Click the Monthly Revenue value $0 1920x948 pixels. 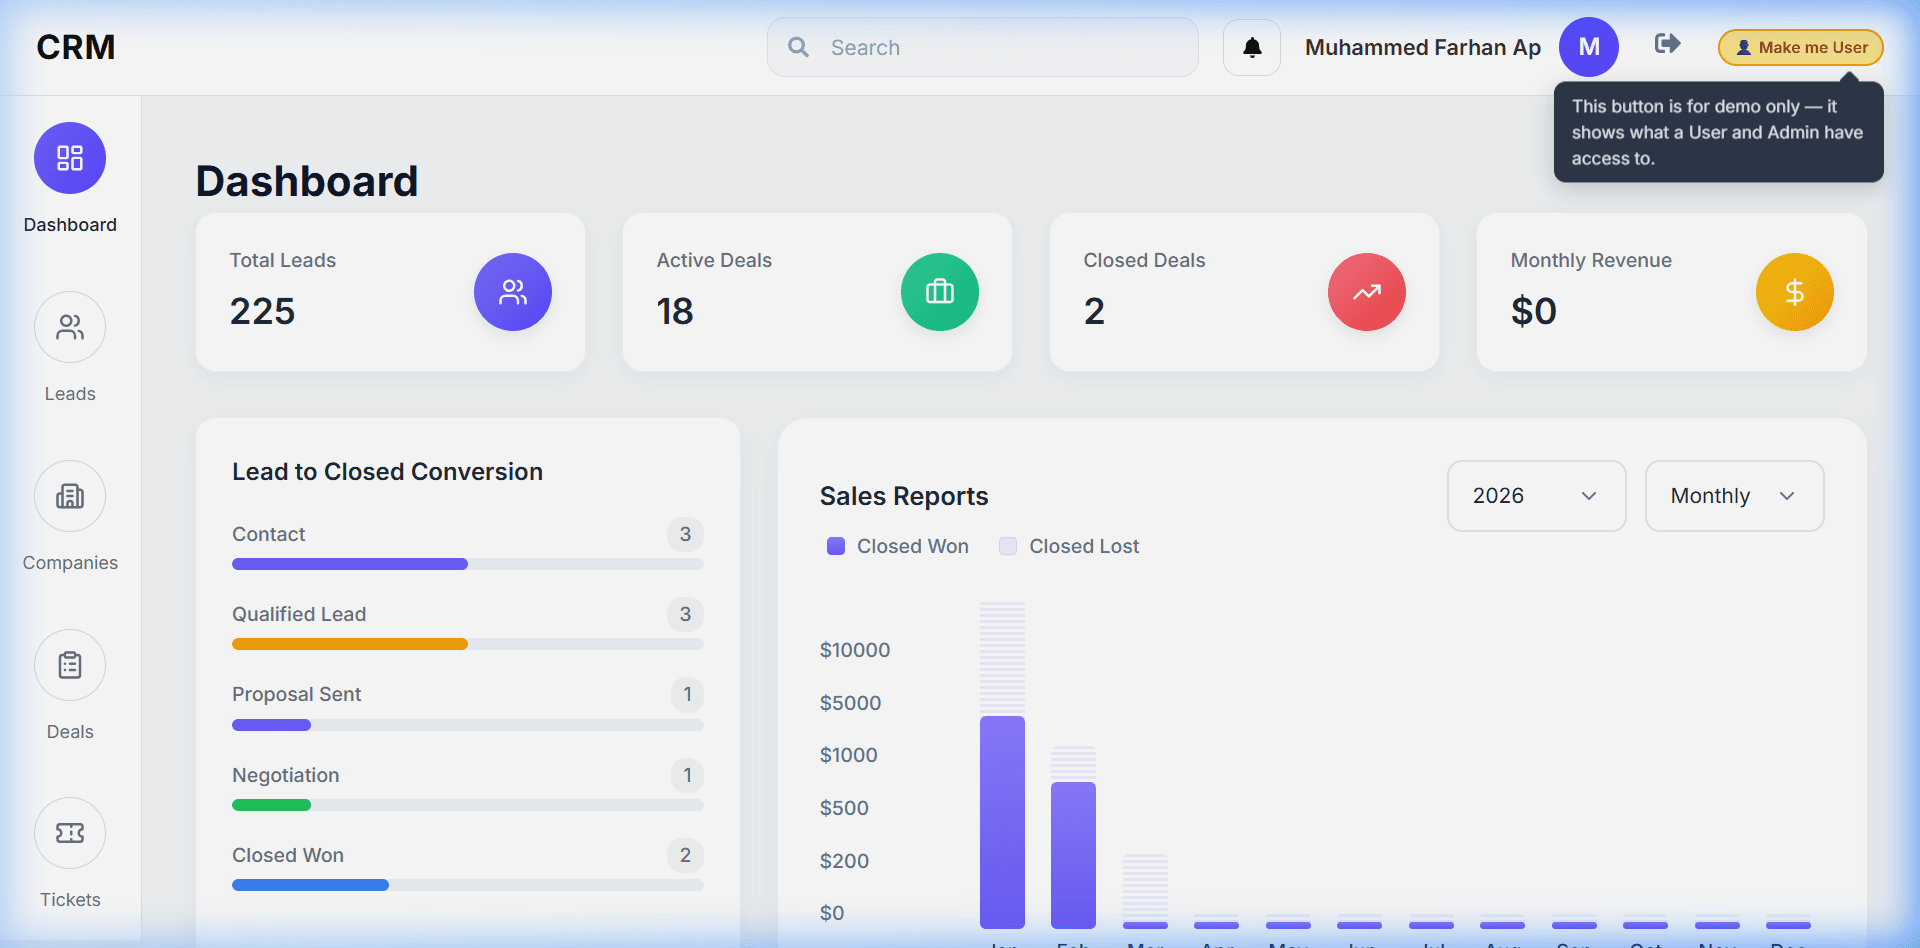tap(1534, 311)
